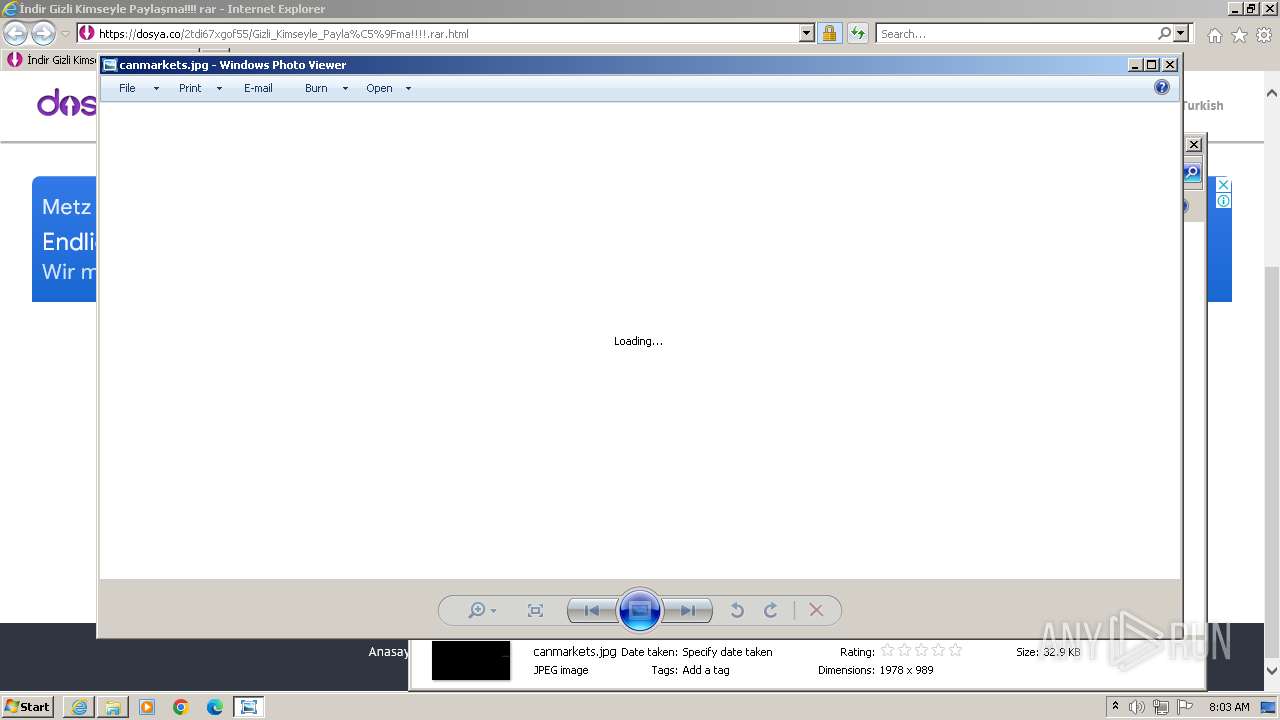Open the File Explorer taskbar icon
1280x720 pixels.
click(113, 707)
